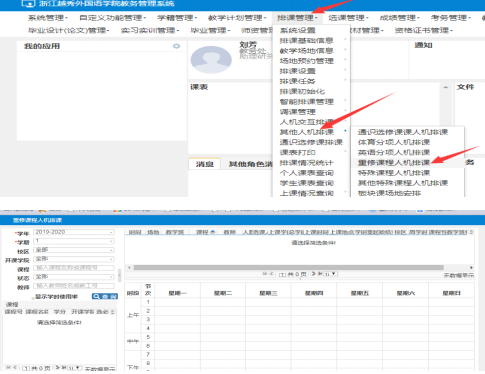Open the 选课管理 menu
485x374 pixels.
tap(348, 18)
